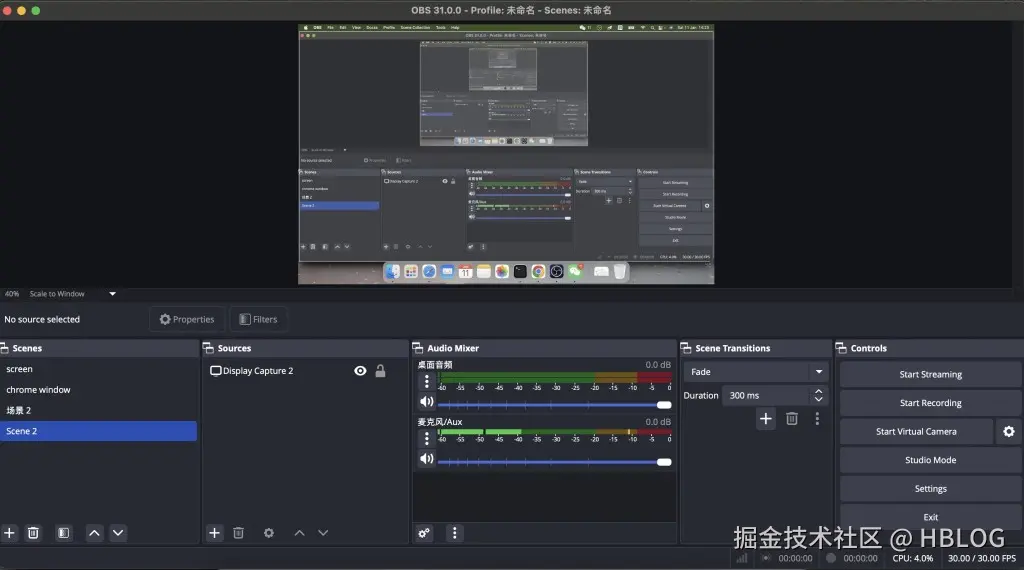The width and height of the screenshot is (1024, 570).
Task: Adjust 桌面音频 volume slider
Action: (554, 405)
